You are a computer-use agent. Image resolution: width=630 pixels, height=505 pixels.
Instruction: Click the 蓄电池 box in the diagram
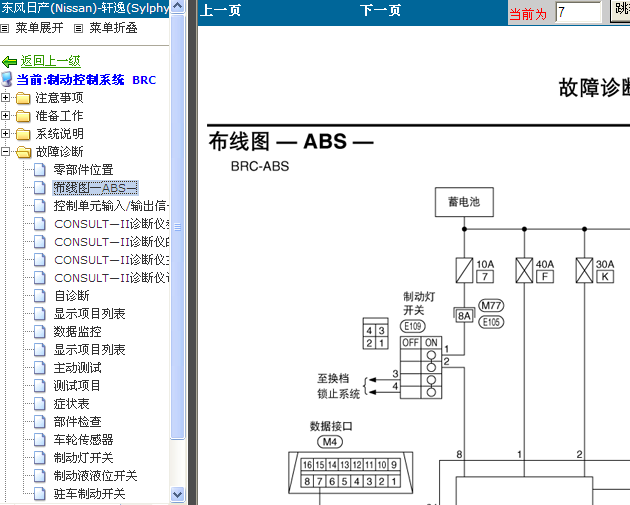tap(464, 202)
